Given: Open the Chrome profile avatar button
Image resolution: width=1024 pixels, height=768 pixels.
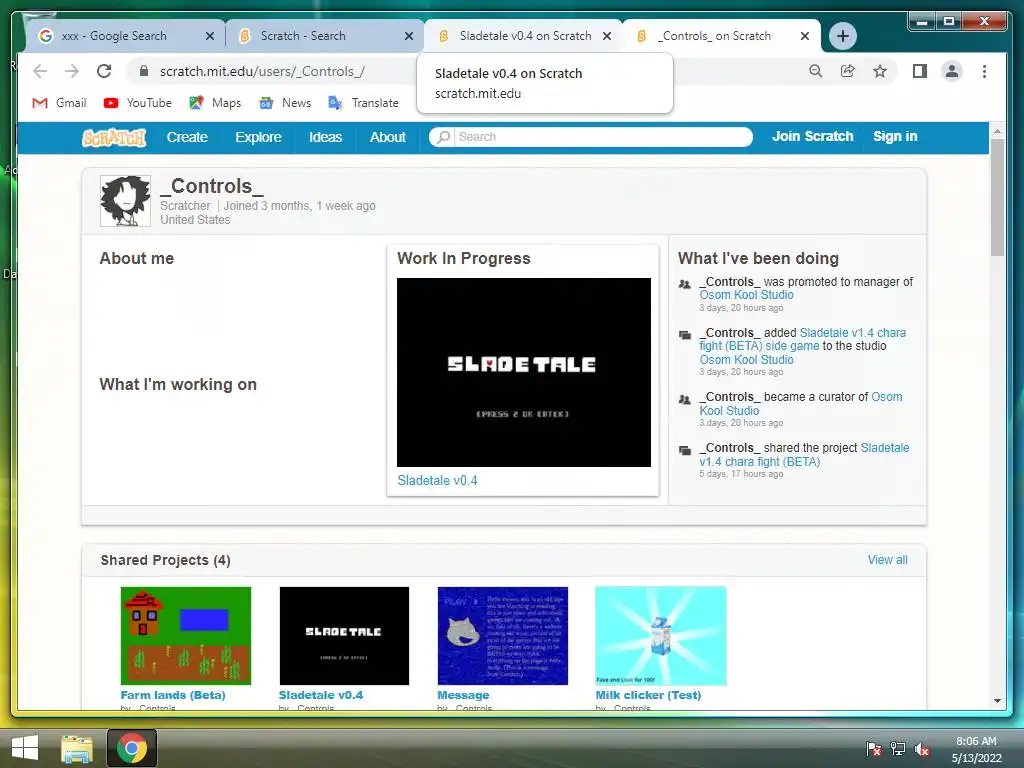Looking at the screenshot, I should [952, 71].
